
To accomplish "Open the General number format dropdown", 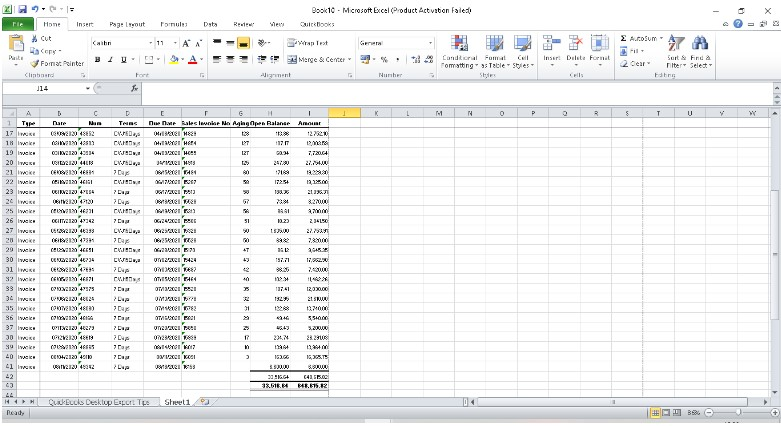I will 431,43.
